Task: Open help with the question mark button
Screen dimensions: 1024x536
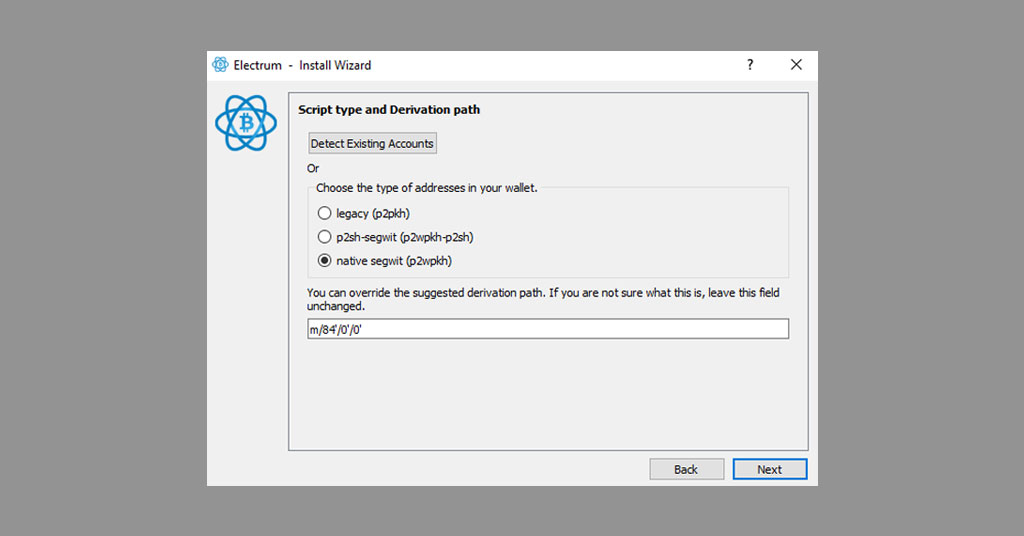Action: tap(750, 65)
